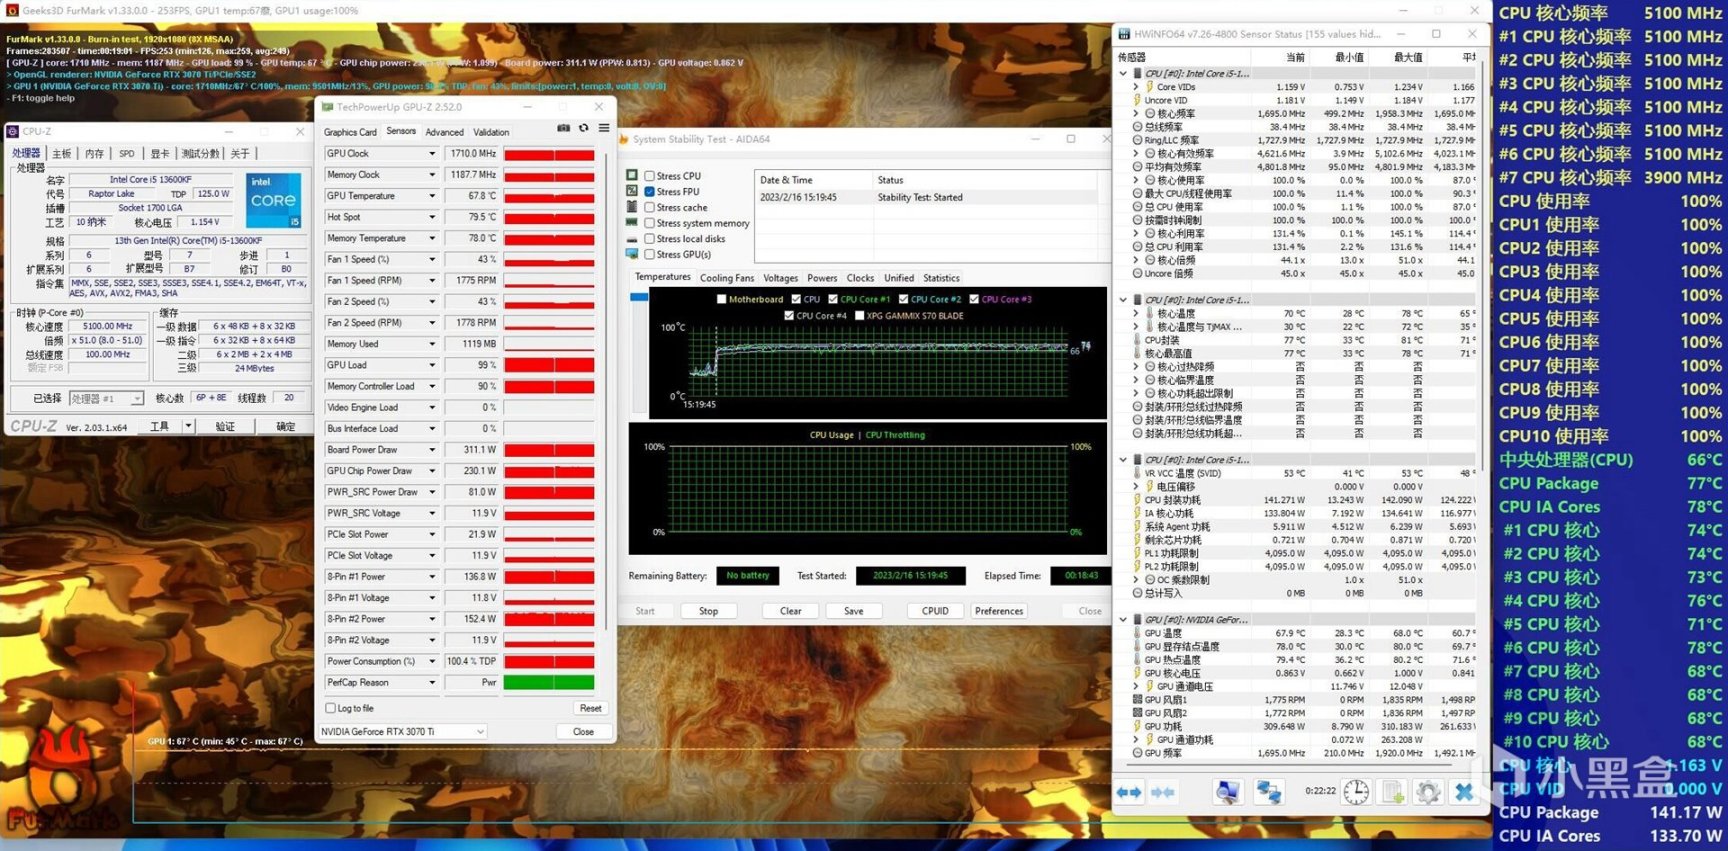Image resolution: width=1728 pixels, height=851 pixels.
Task: Click the Stress cache icon in AIDA64
Action: [632, 207]
